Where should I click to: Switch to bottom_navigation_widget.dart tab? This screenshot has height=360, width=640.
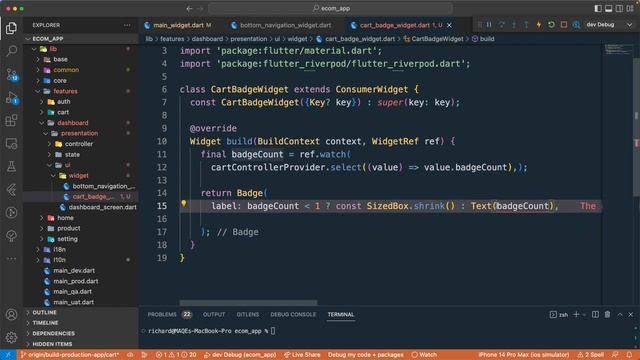285,25
